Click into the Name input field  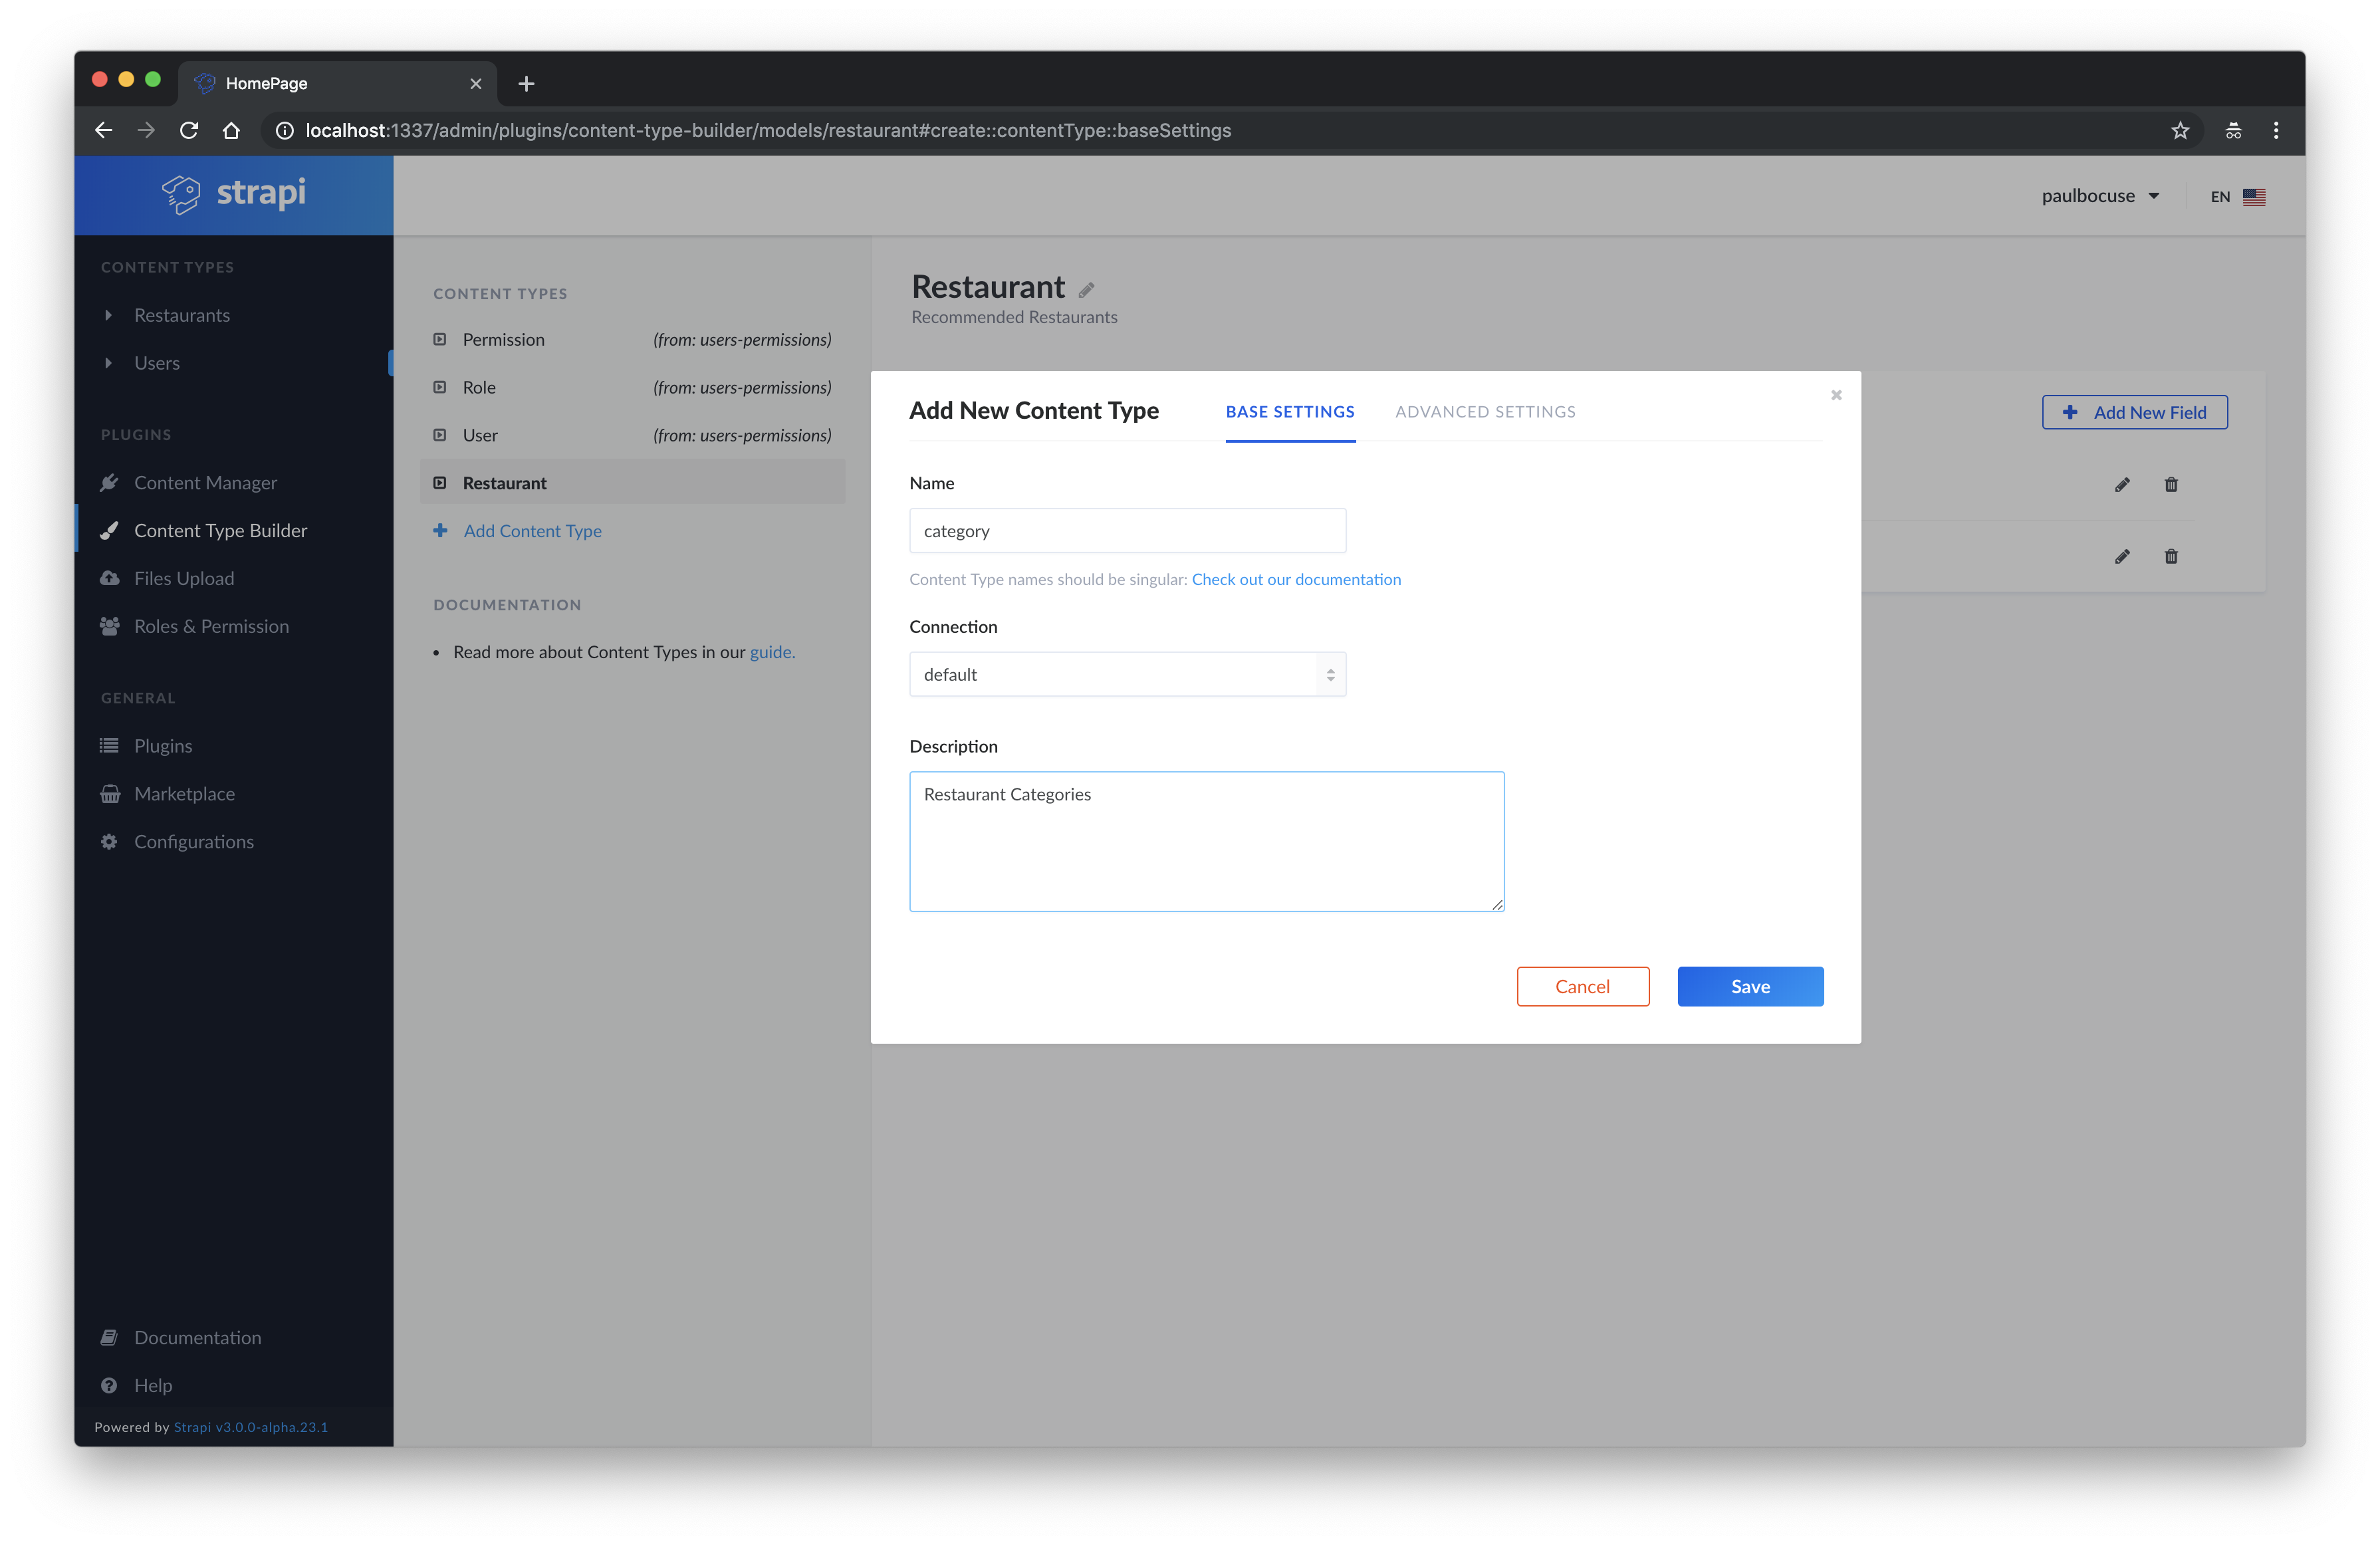1127,531
